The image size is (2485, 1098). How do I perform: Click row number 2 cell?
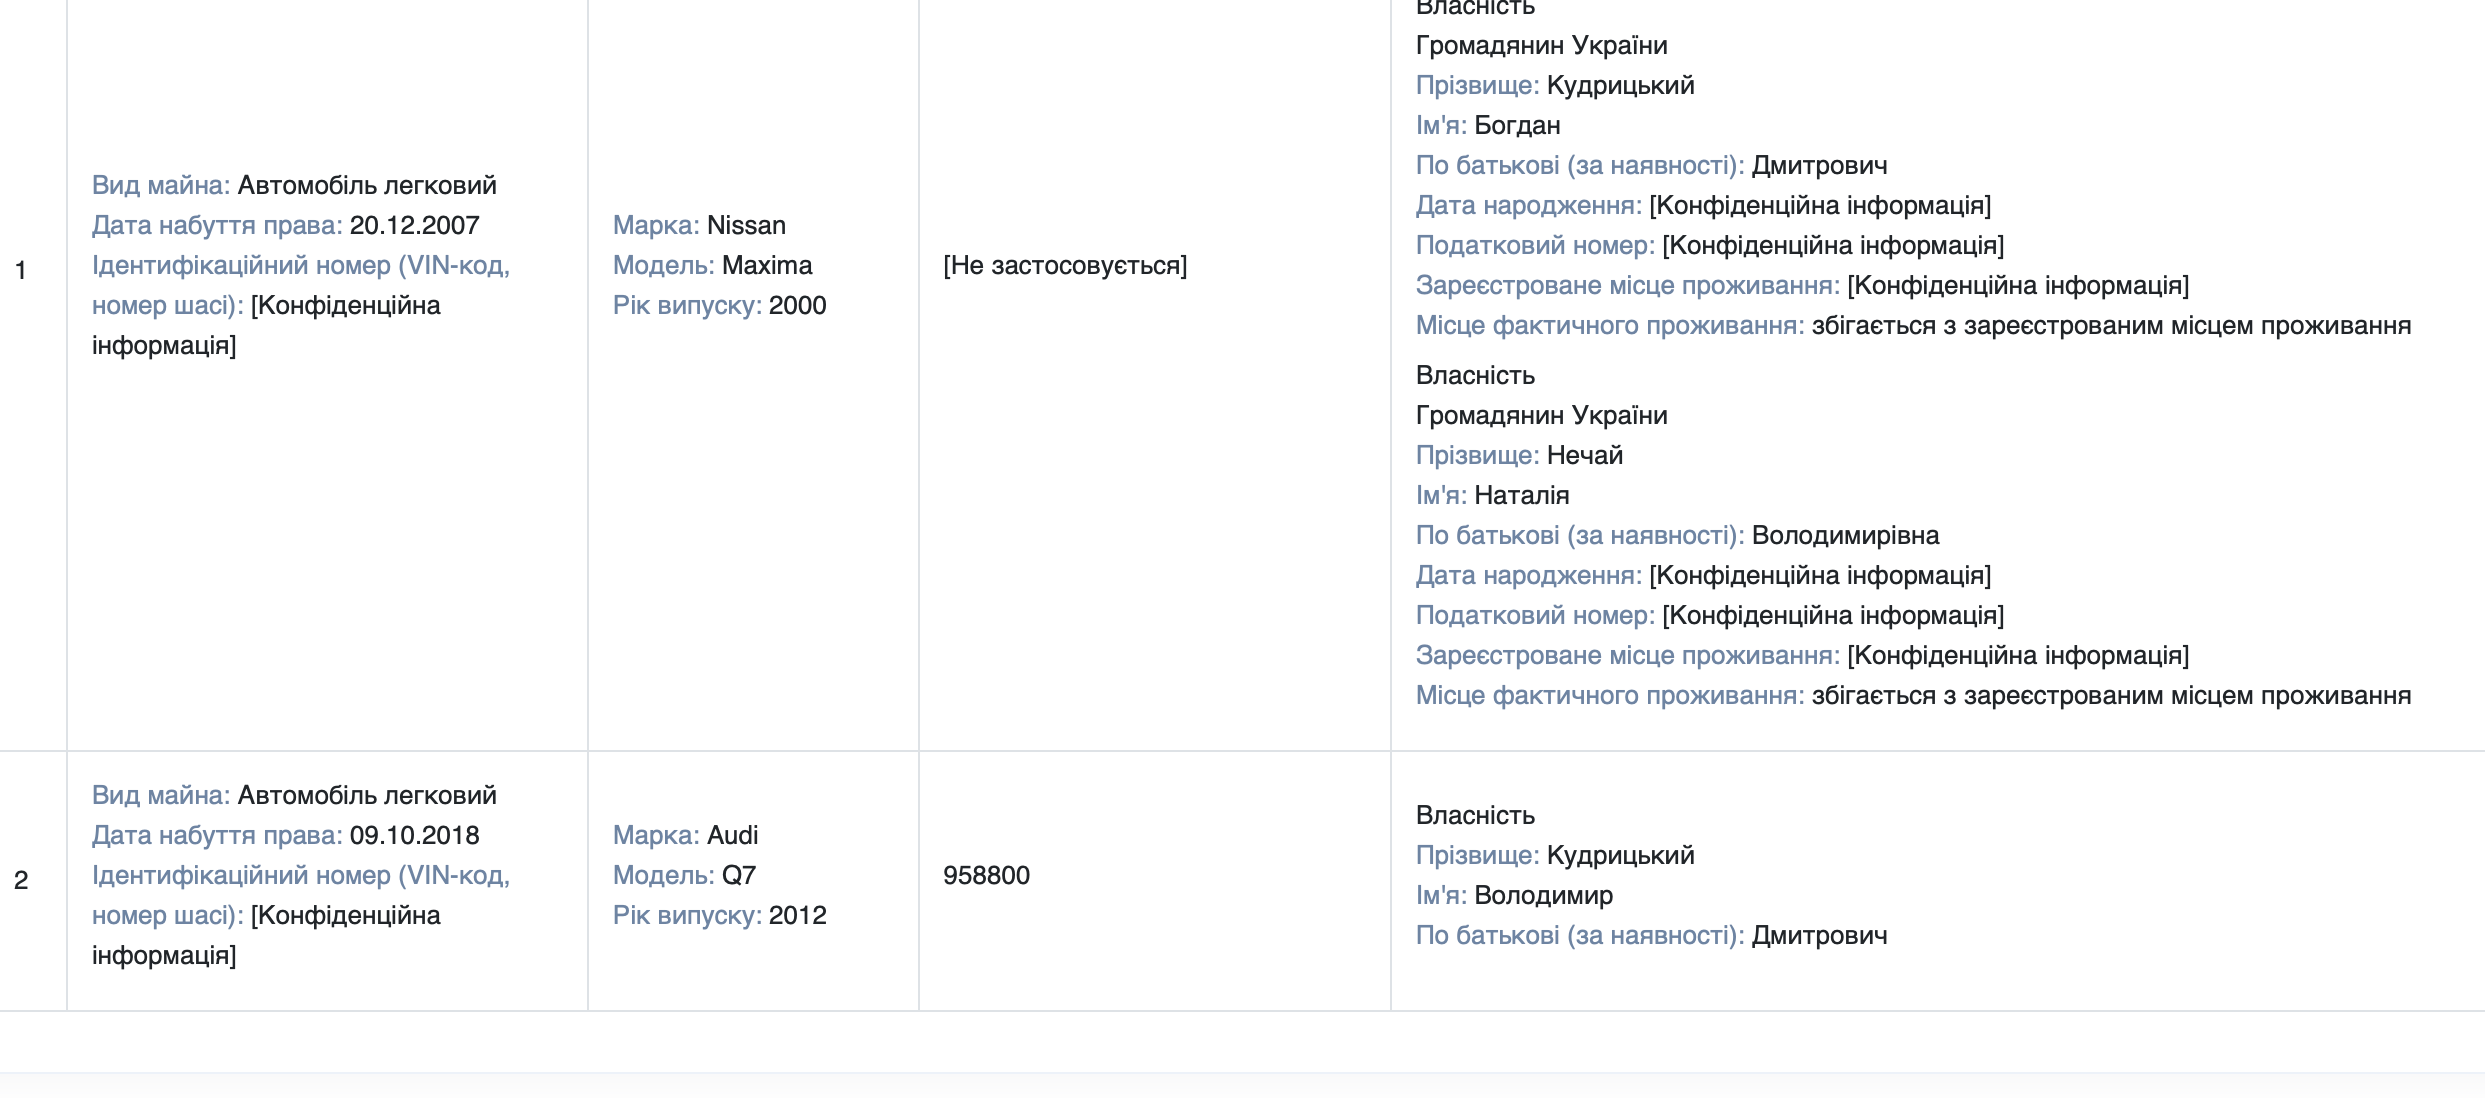[21, 880]
